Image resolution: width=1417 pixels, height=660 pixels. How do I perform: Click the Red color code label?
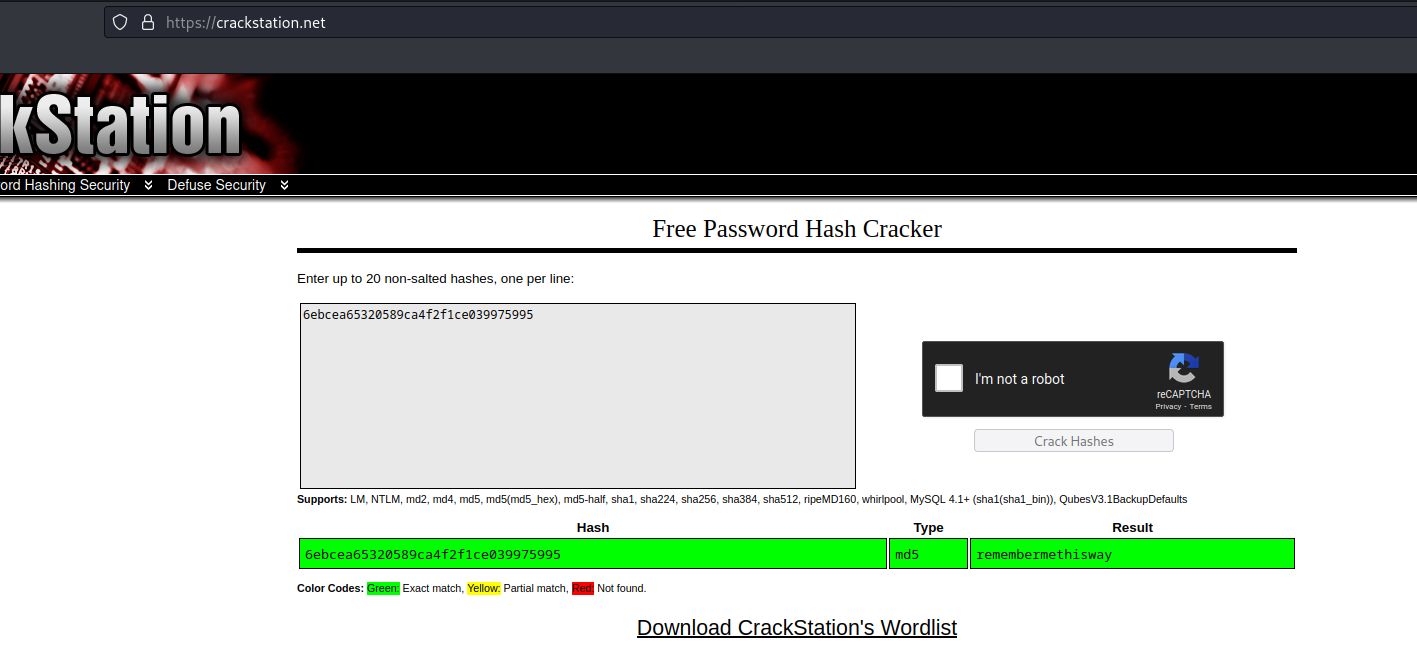coord(583,588)
